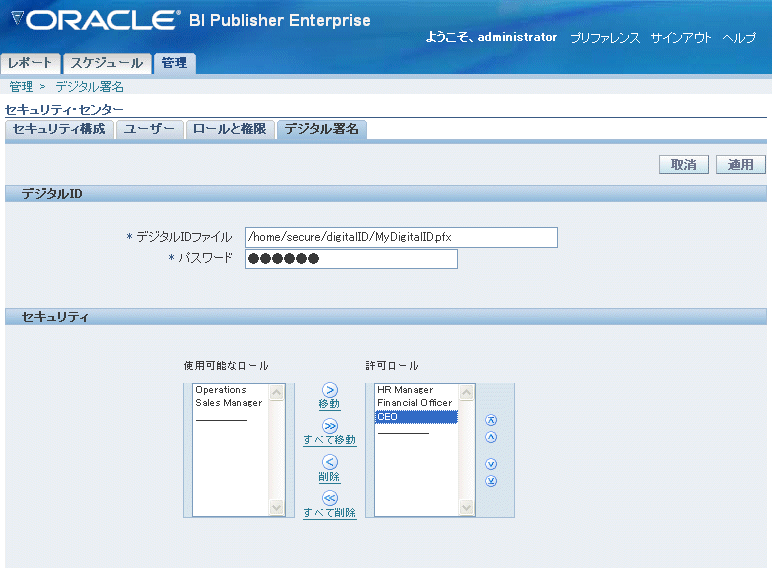Click the remove all (<<) arrow icon
The image size is (772, 569).
(x=330, y=498)
